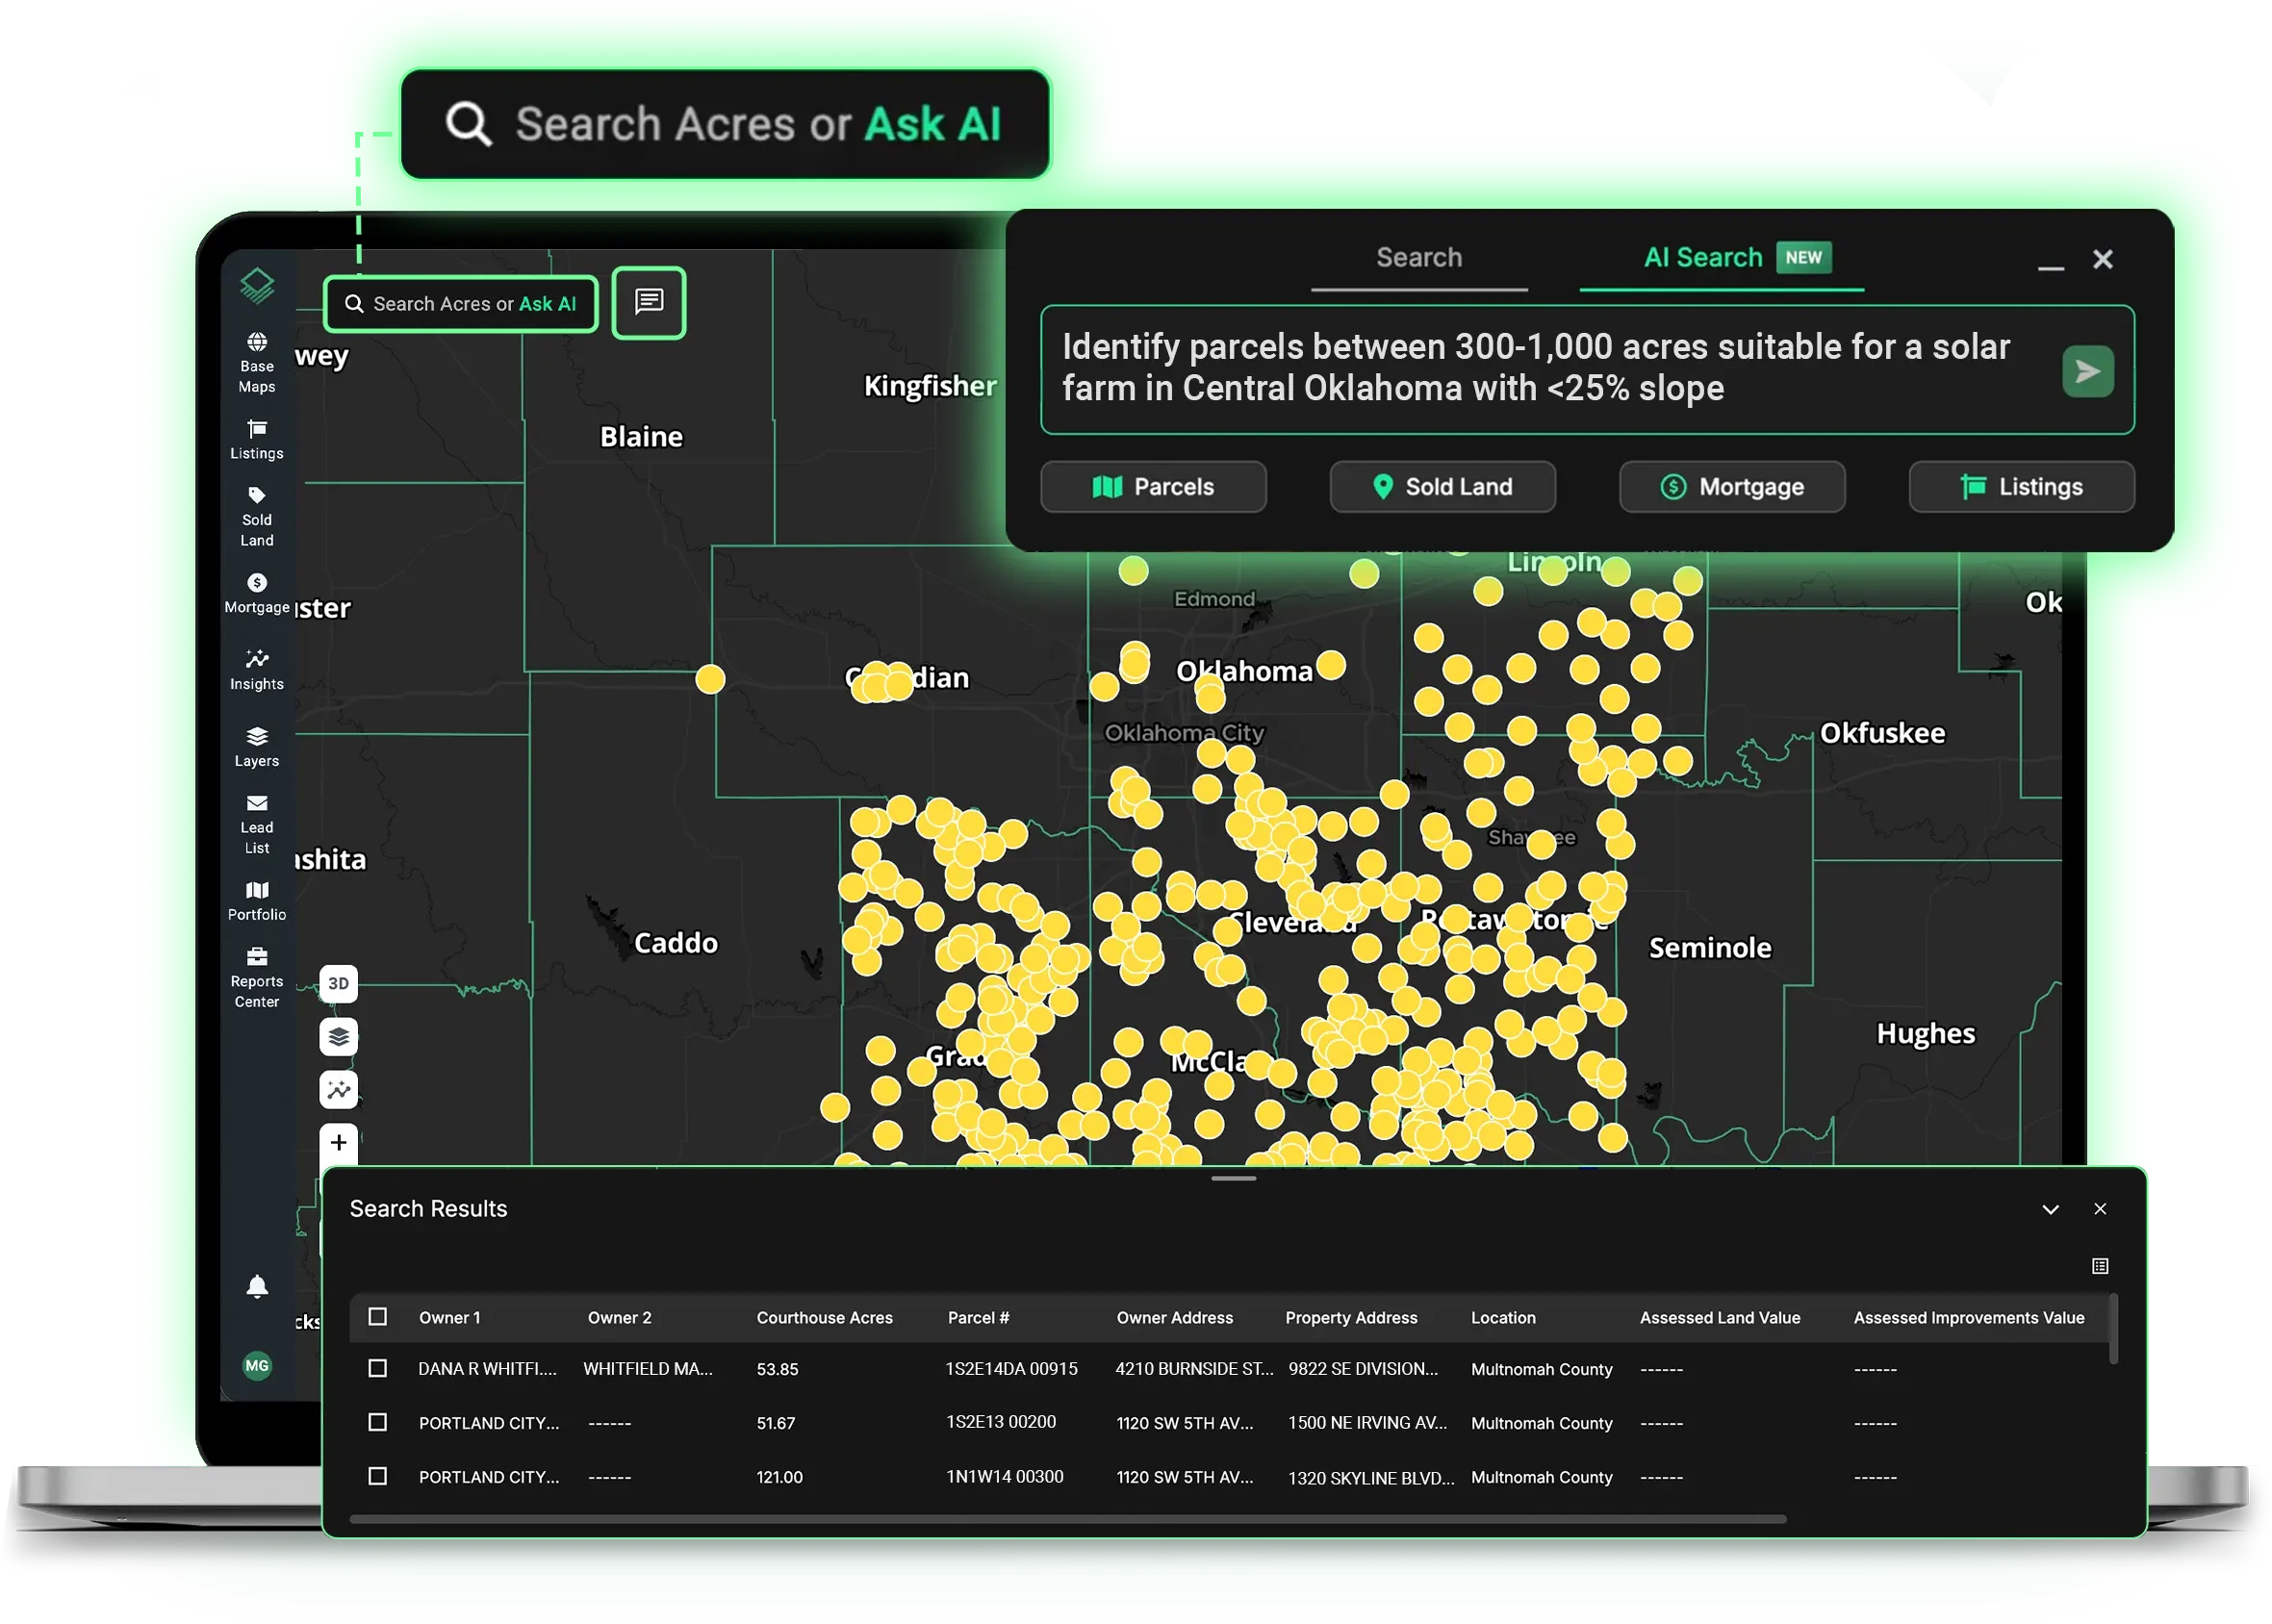Collapse Search Results with chevron
The width and height of the screenshot is (2272, 1624).
point(2051,1210)
